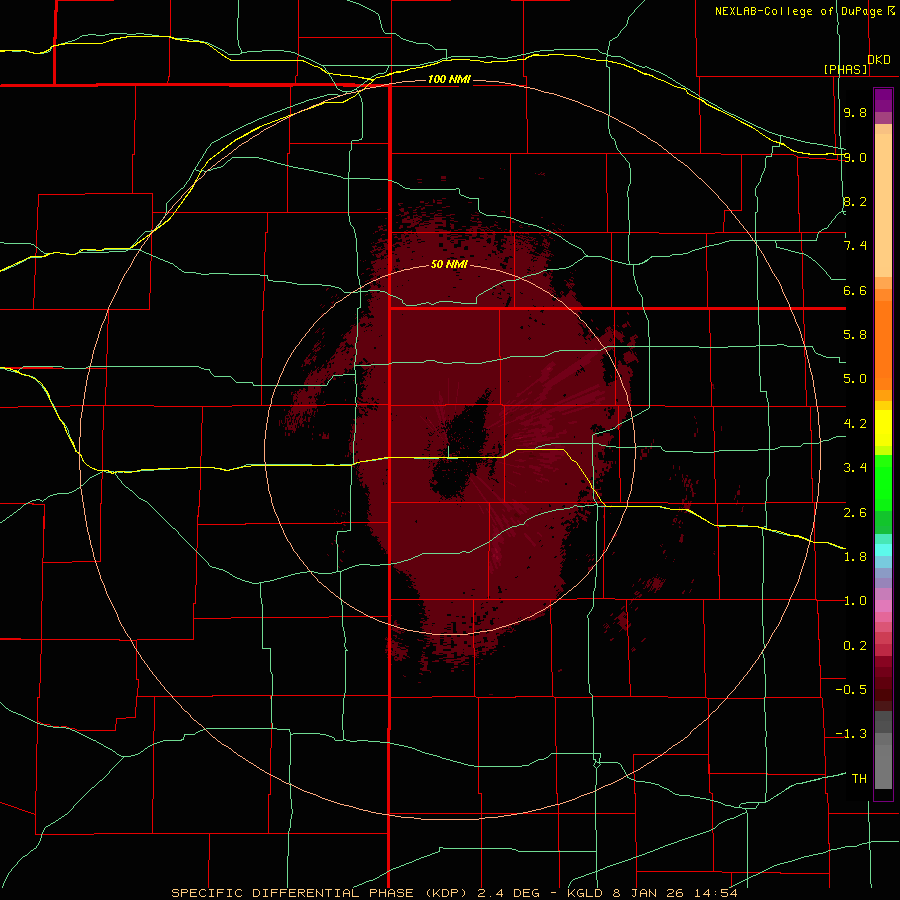This screenshot has height=900, width=900.
Task: Click the 100 NMI range ring label
Action: (449, 79)
